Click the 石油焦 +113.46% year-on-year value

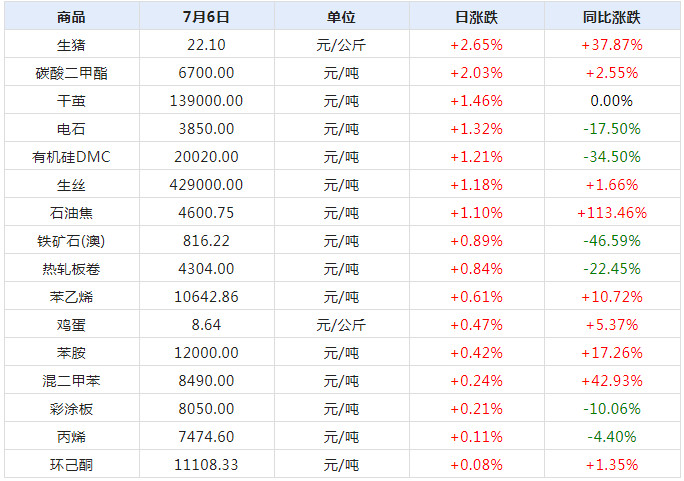pos(611,213)
